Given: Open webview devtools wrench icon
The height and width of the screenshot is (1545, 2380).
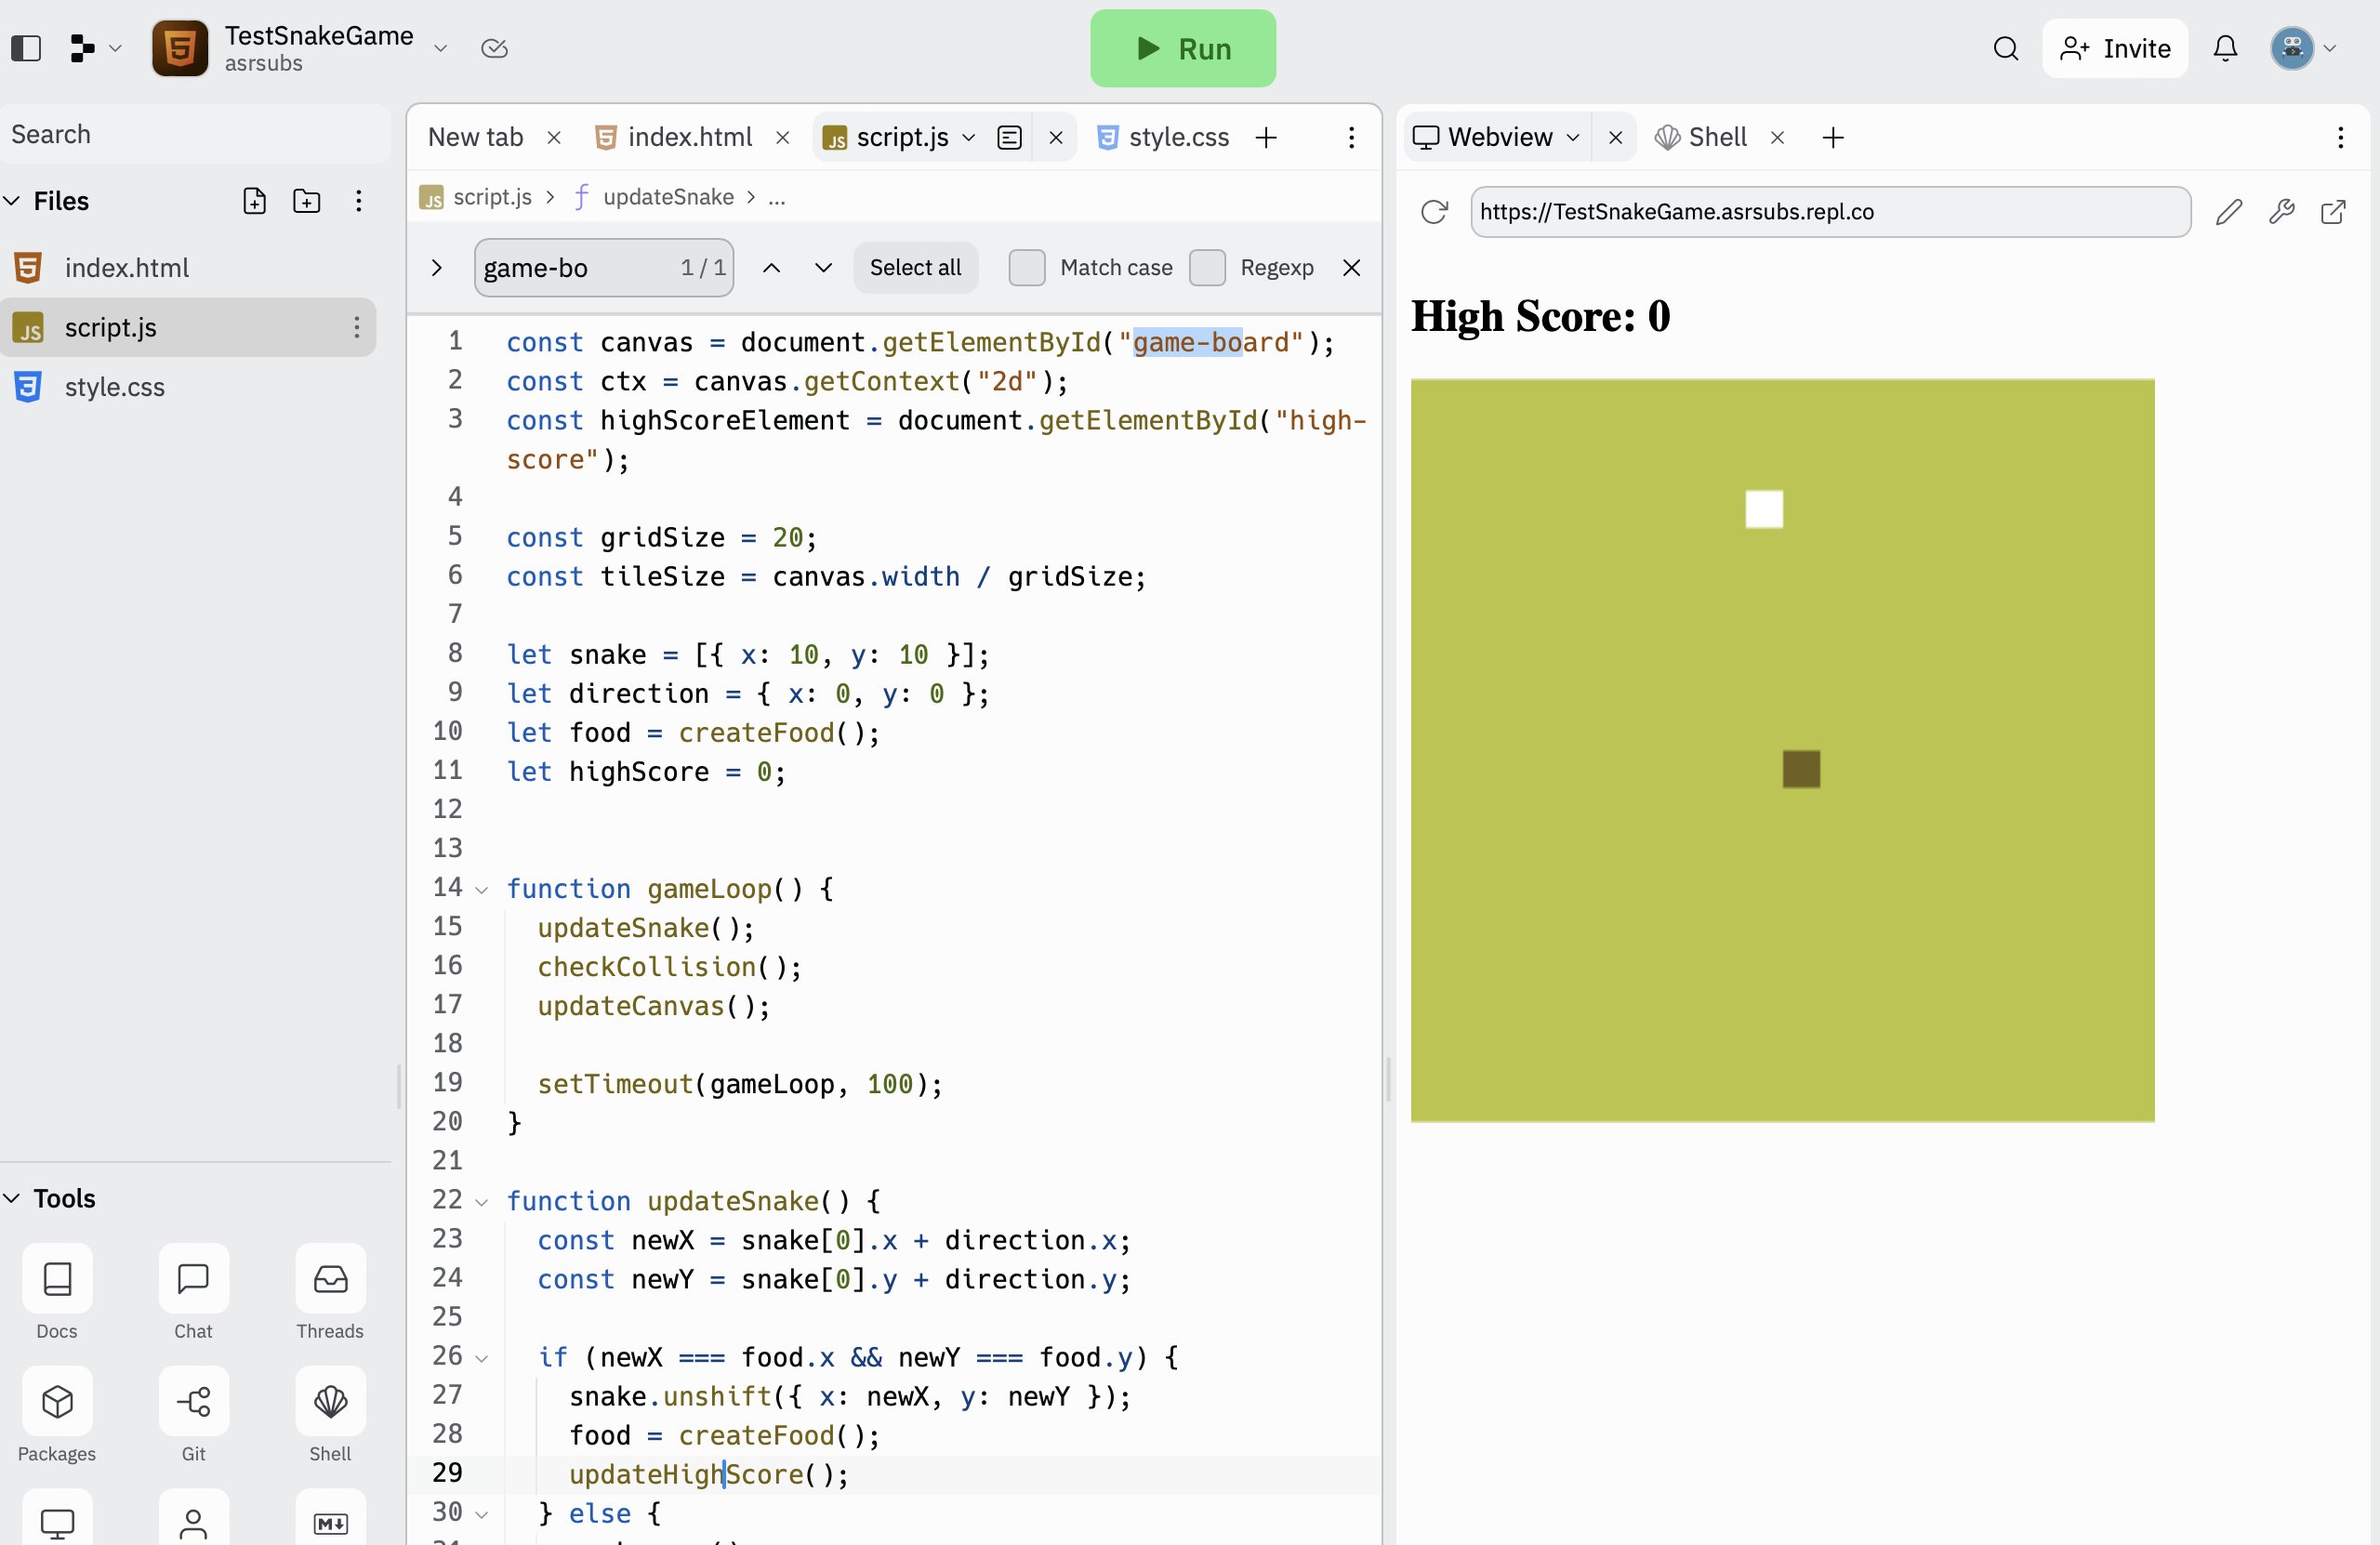Looking at the screenshot, I should click(x=2281, y=212).
